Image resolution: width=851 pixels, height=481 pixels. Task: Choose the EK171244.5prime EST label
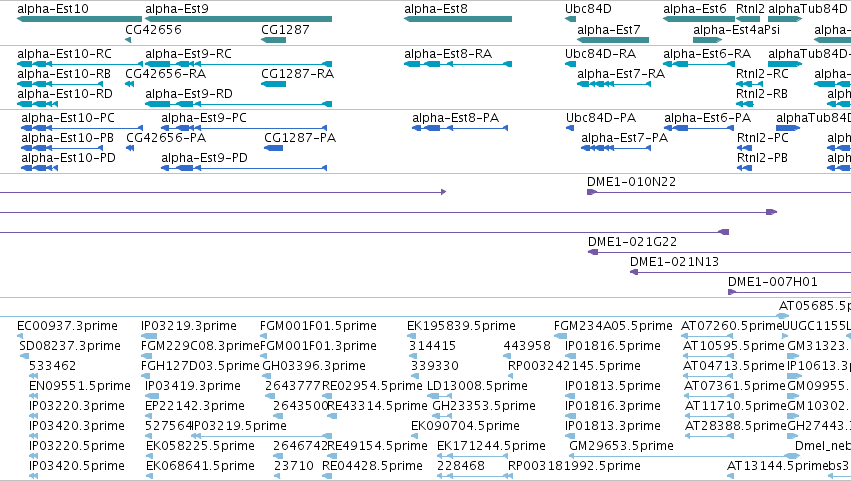(491, 446)
